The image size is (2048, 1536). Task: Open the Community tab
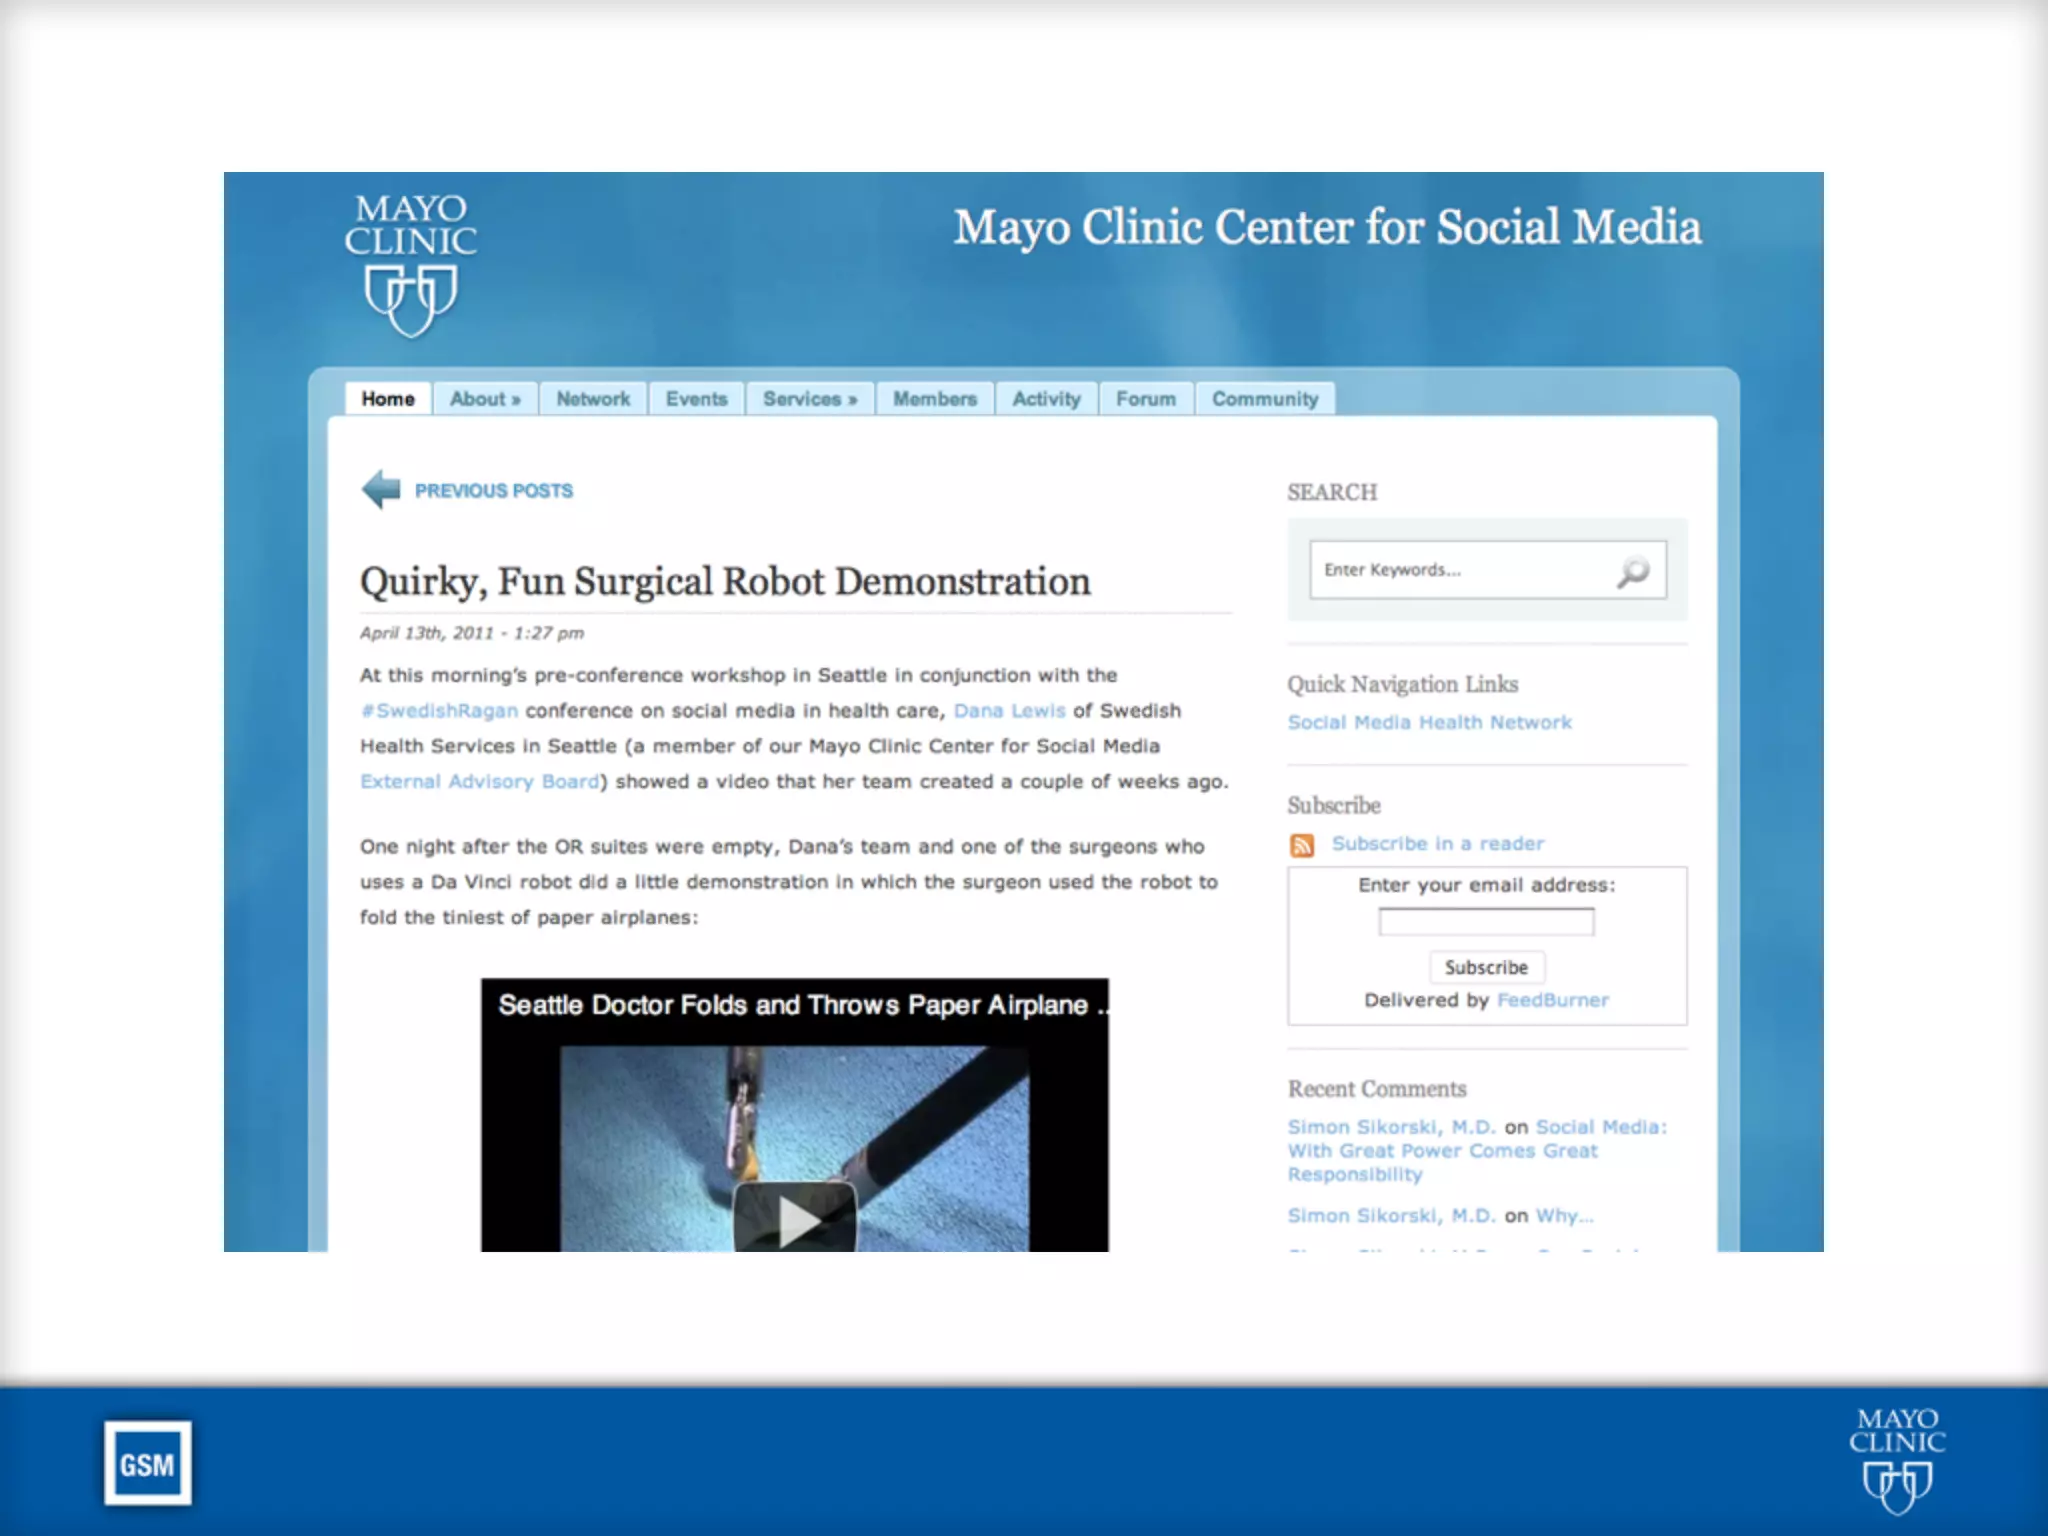coord(1264,399)
